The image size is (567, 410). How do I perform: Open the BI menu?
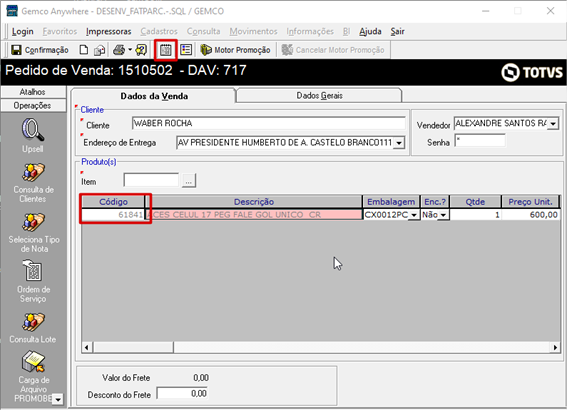coord(346,31)
